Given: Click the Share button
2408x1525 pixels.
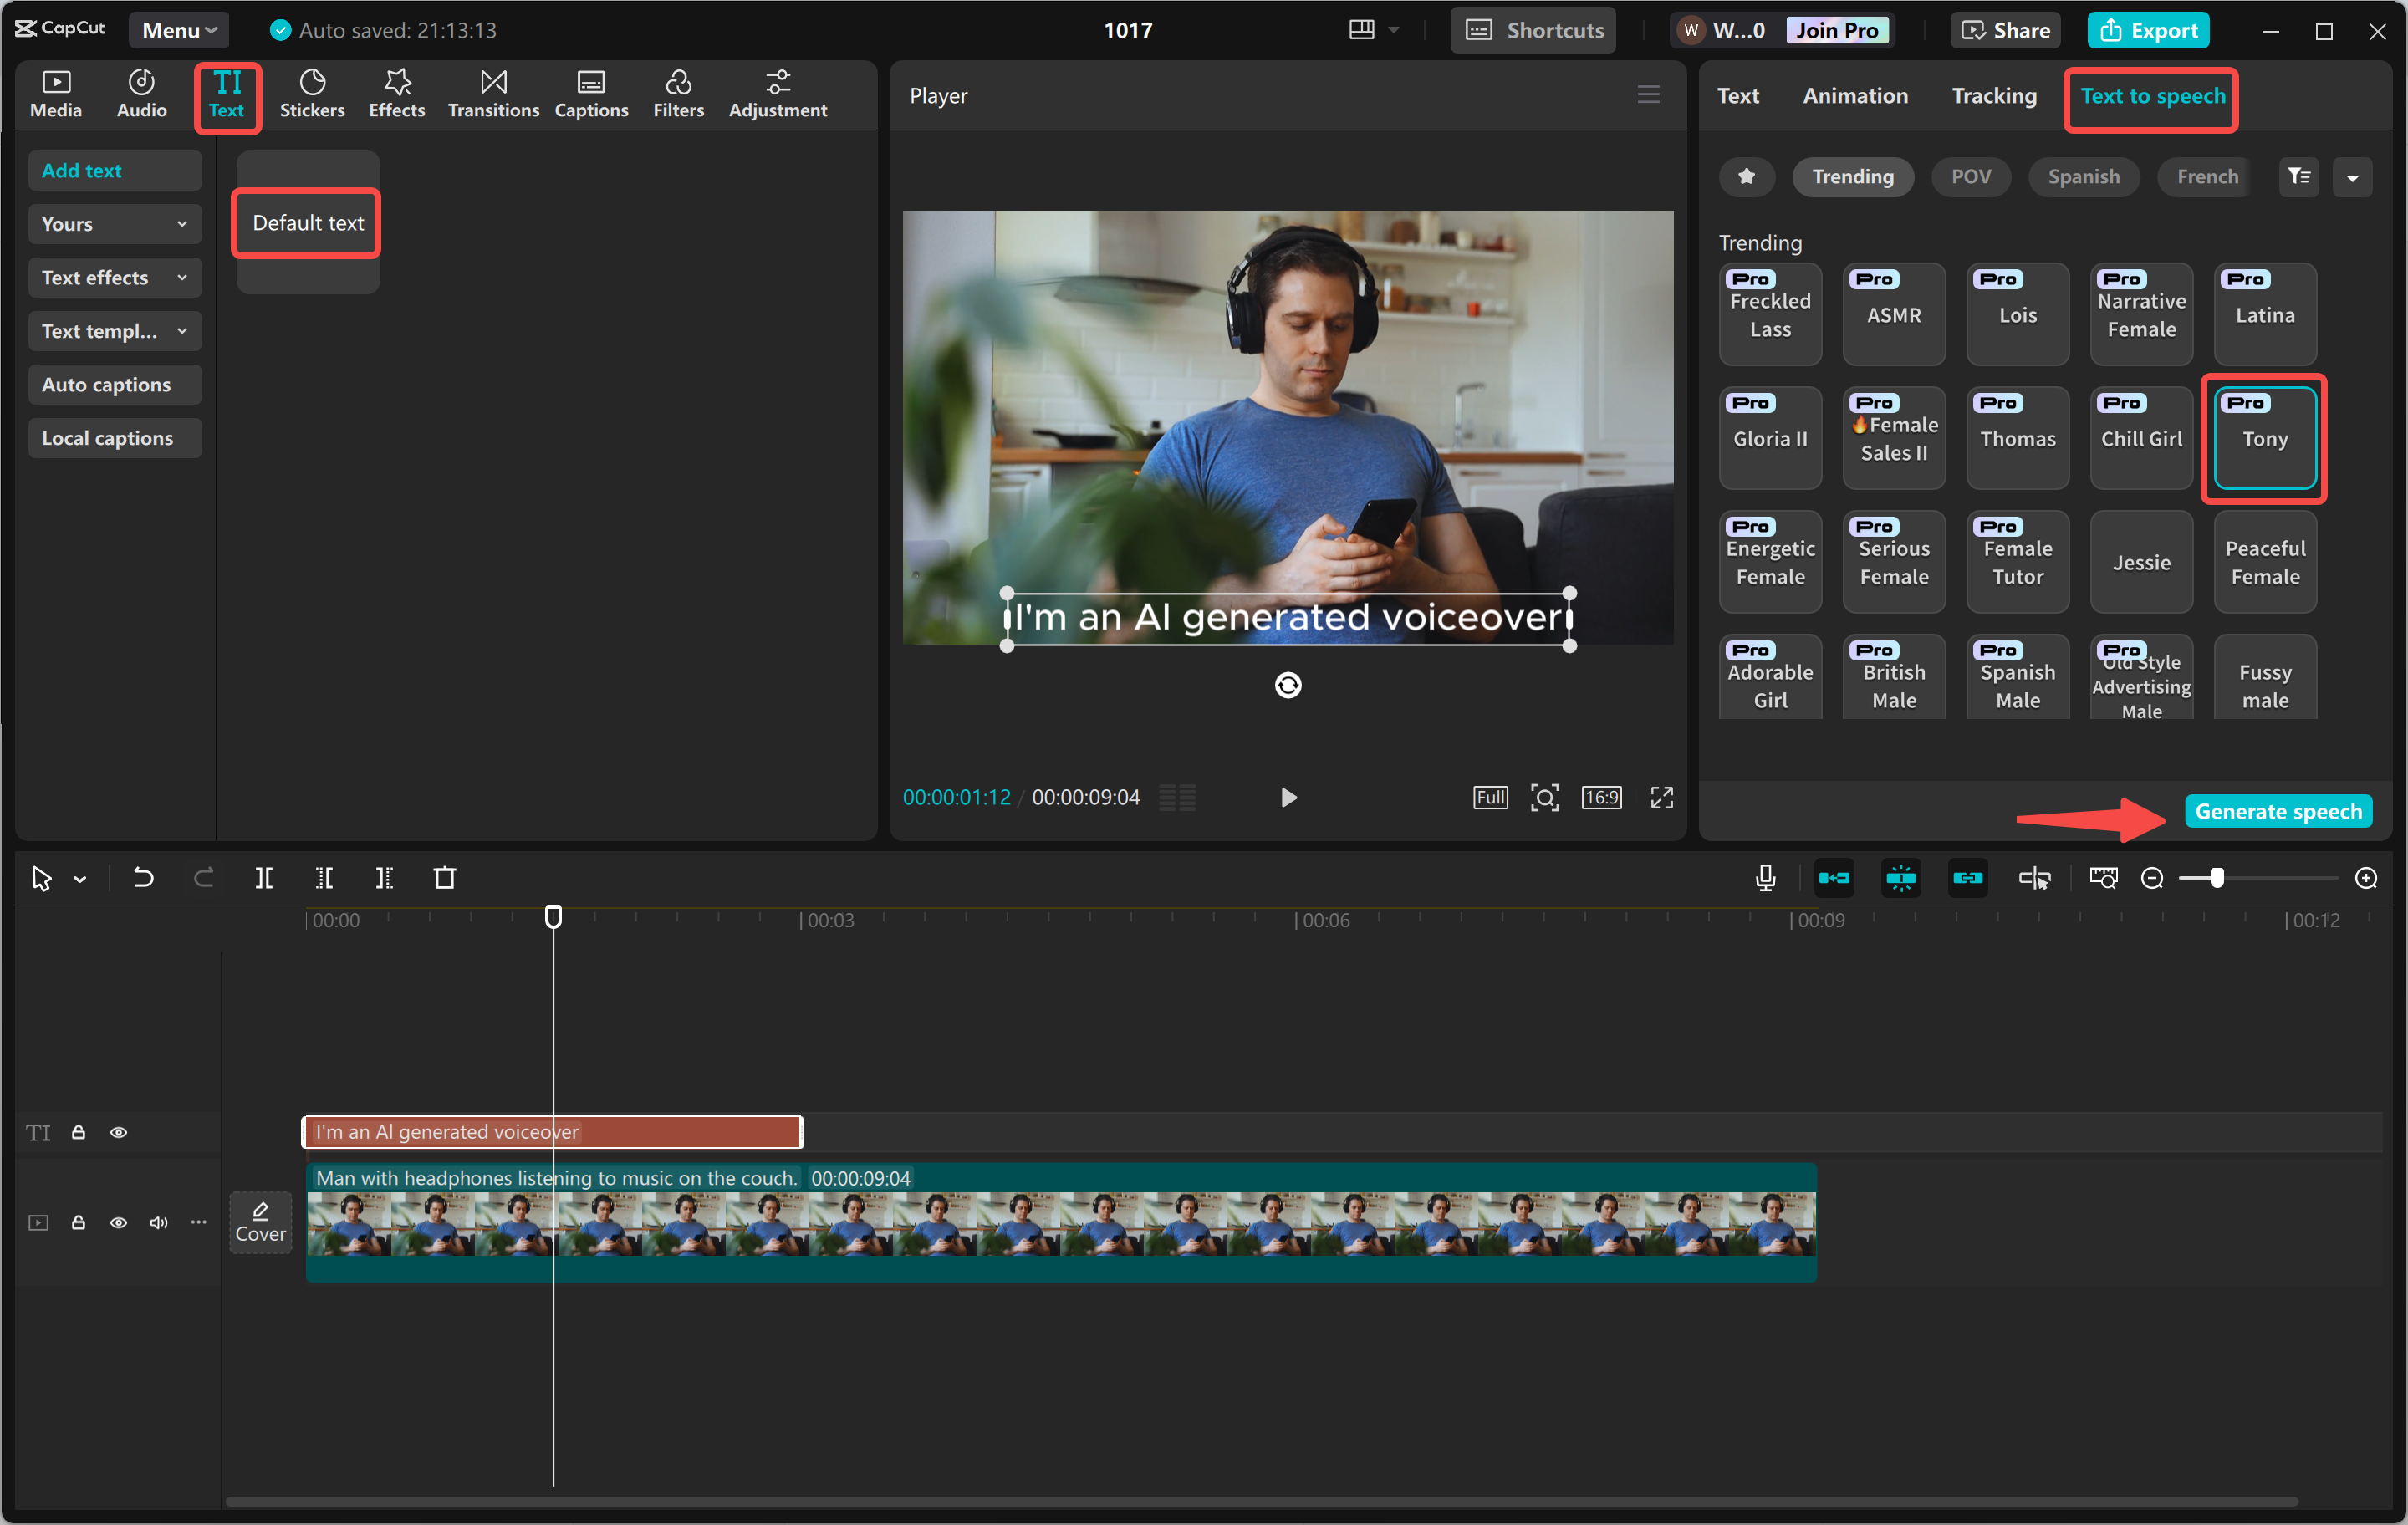Looking at the screenshot, I should (2006, 30).
